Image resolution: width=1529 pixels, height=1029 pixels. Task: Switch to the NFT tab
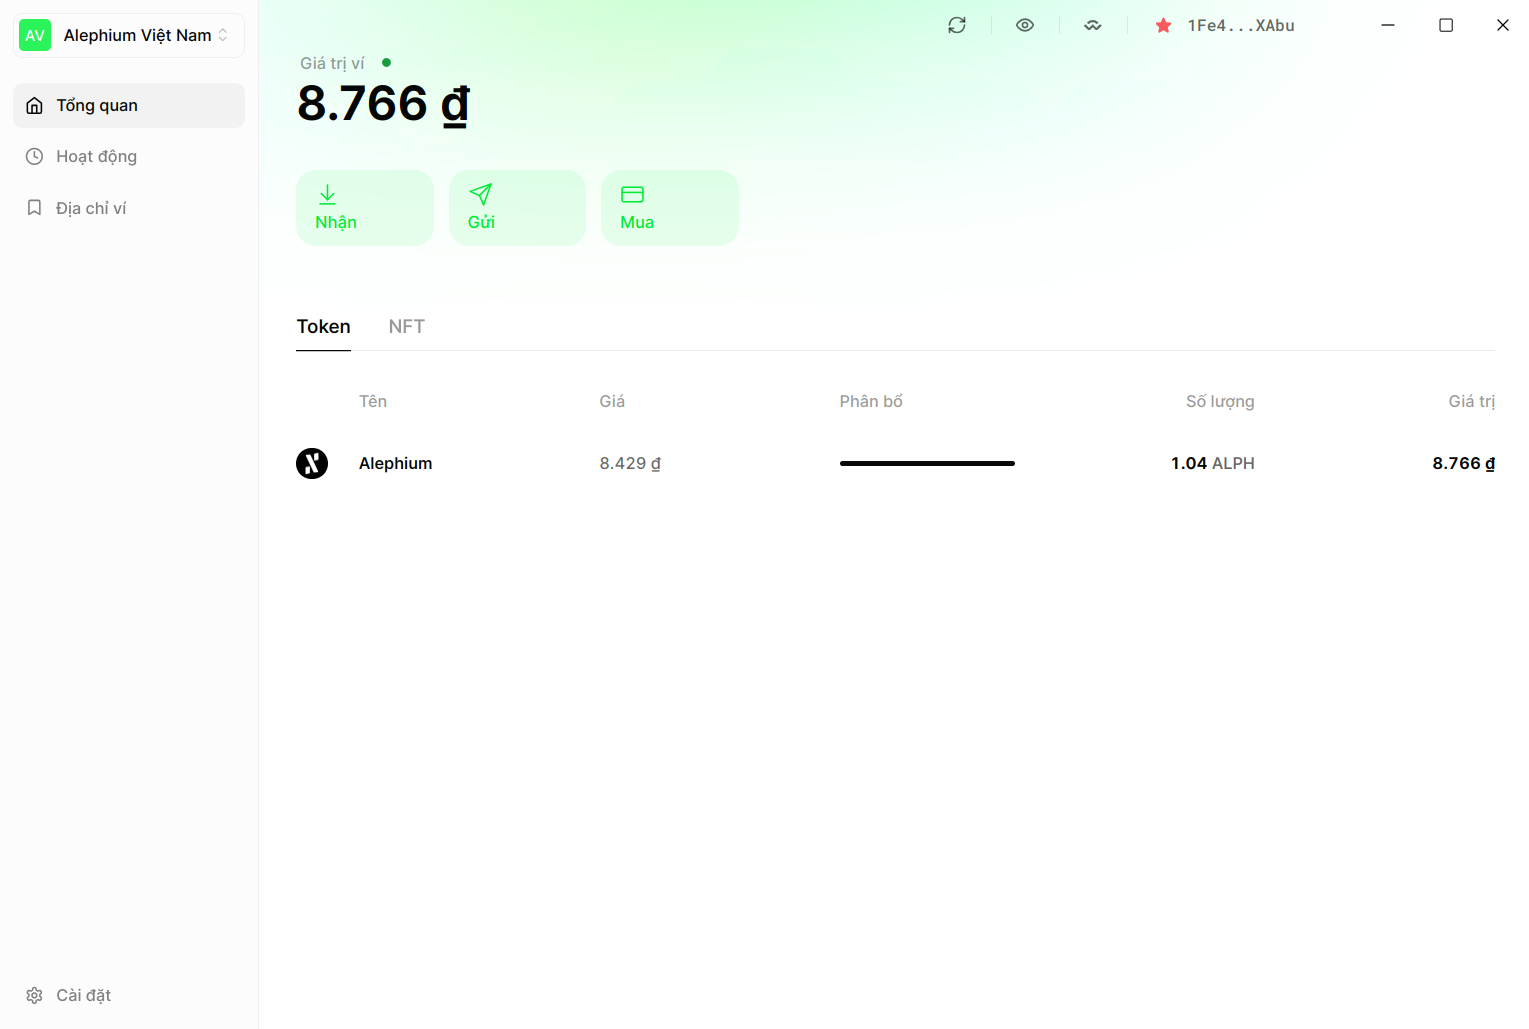[407, 327]
